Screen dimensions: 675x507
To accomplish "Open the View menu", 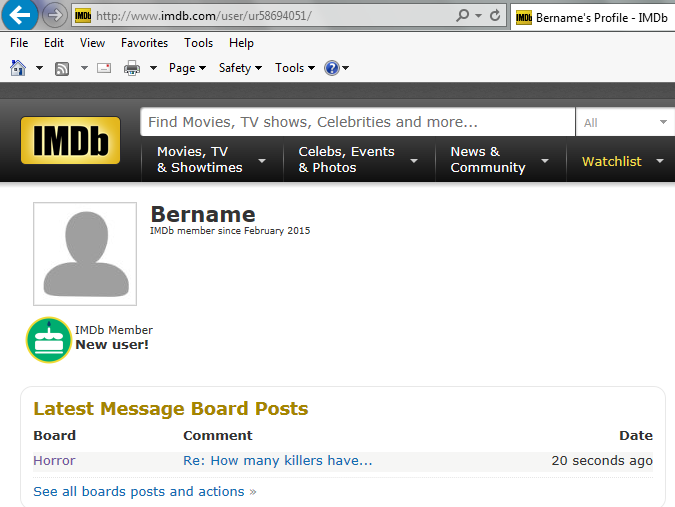I will (x=92, y=43).
